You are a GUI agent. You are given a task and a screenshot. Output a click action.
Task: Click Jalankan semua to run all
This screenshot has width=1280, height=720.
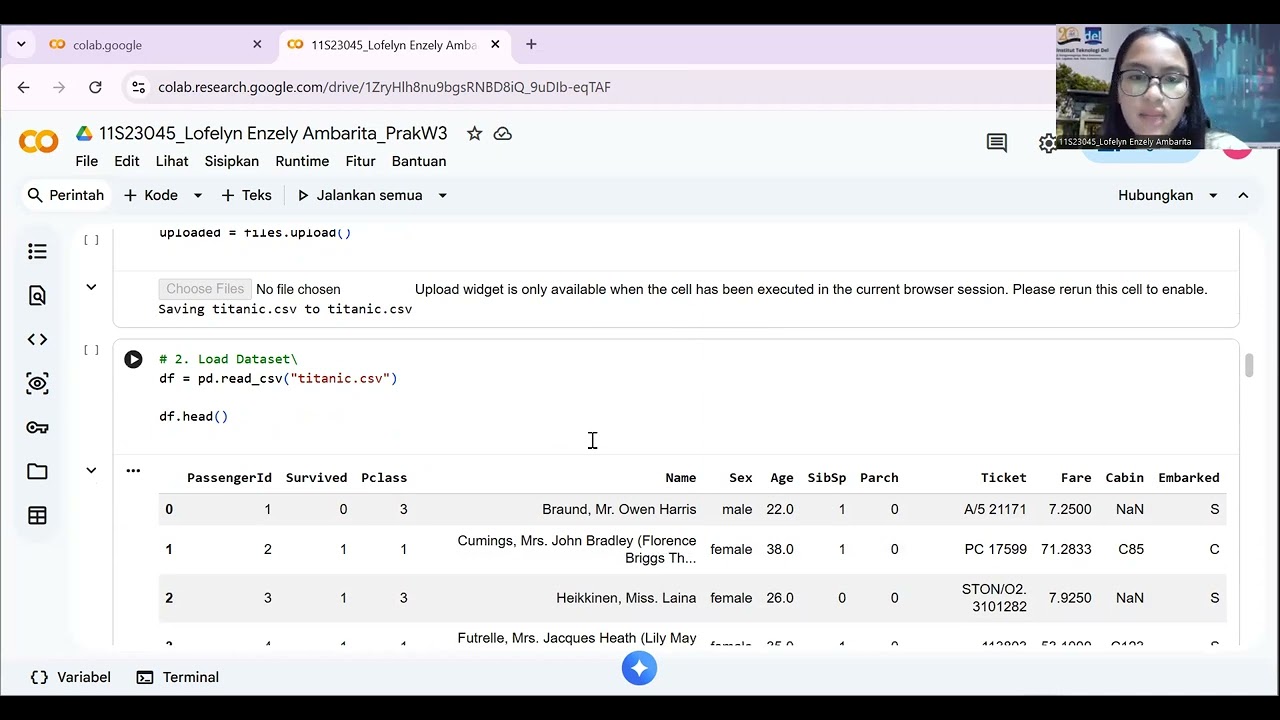360,195
